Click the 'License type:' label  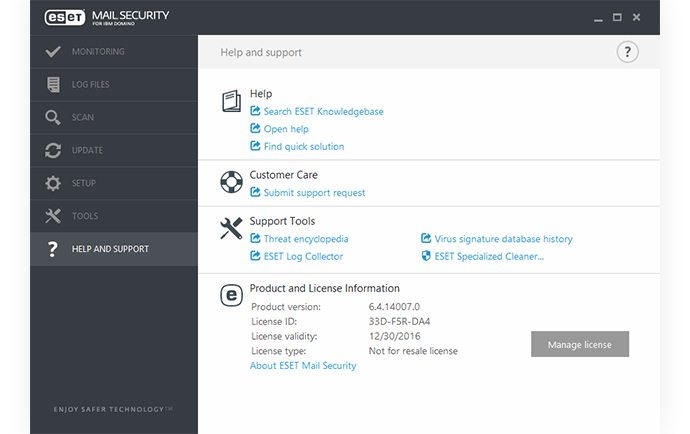(x=279, y=351)
